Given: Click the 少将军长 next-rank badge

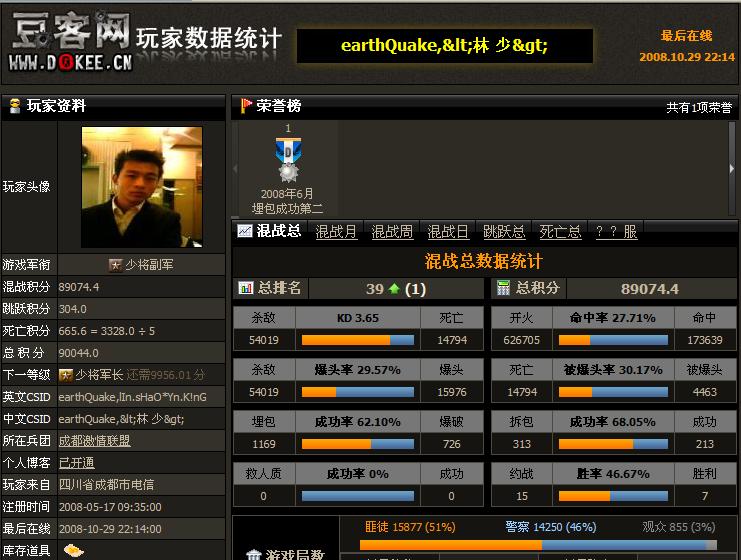Looking at the screenshot, I should coord(65,375).
